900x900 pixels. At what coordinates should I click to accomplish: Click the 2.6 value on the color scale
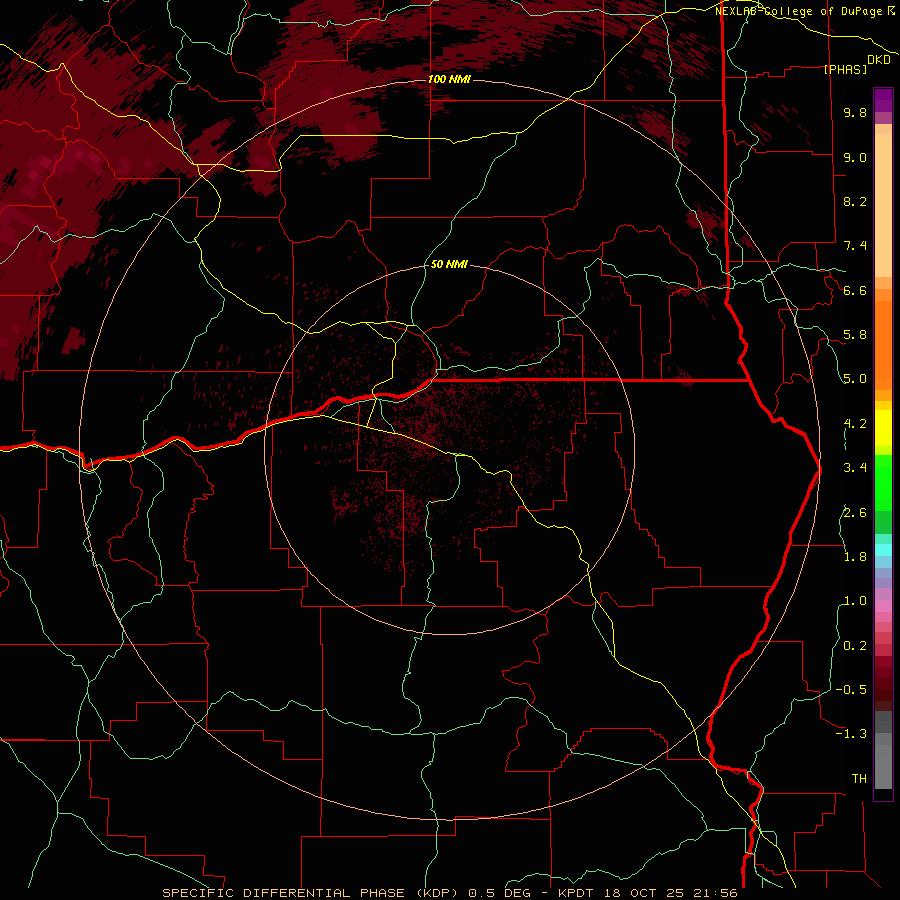[855, 513]
